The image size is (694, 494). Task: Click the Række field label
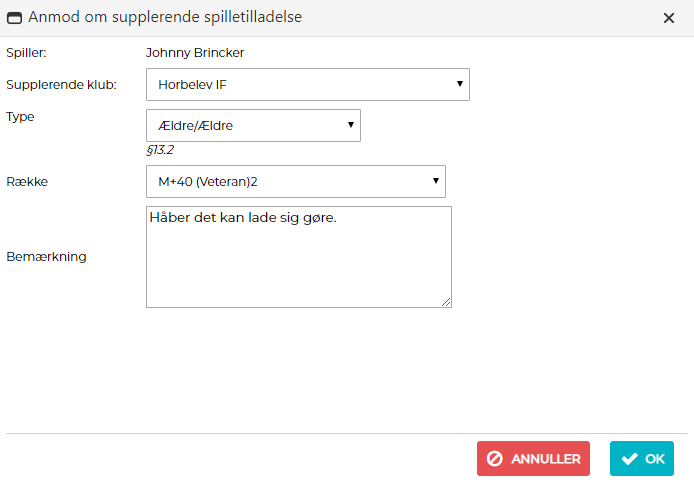click(27, 182)
